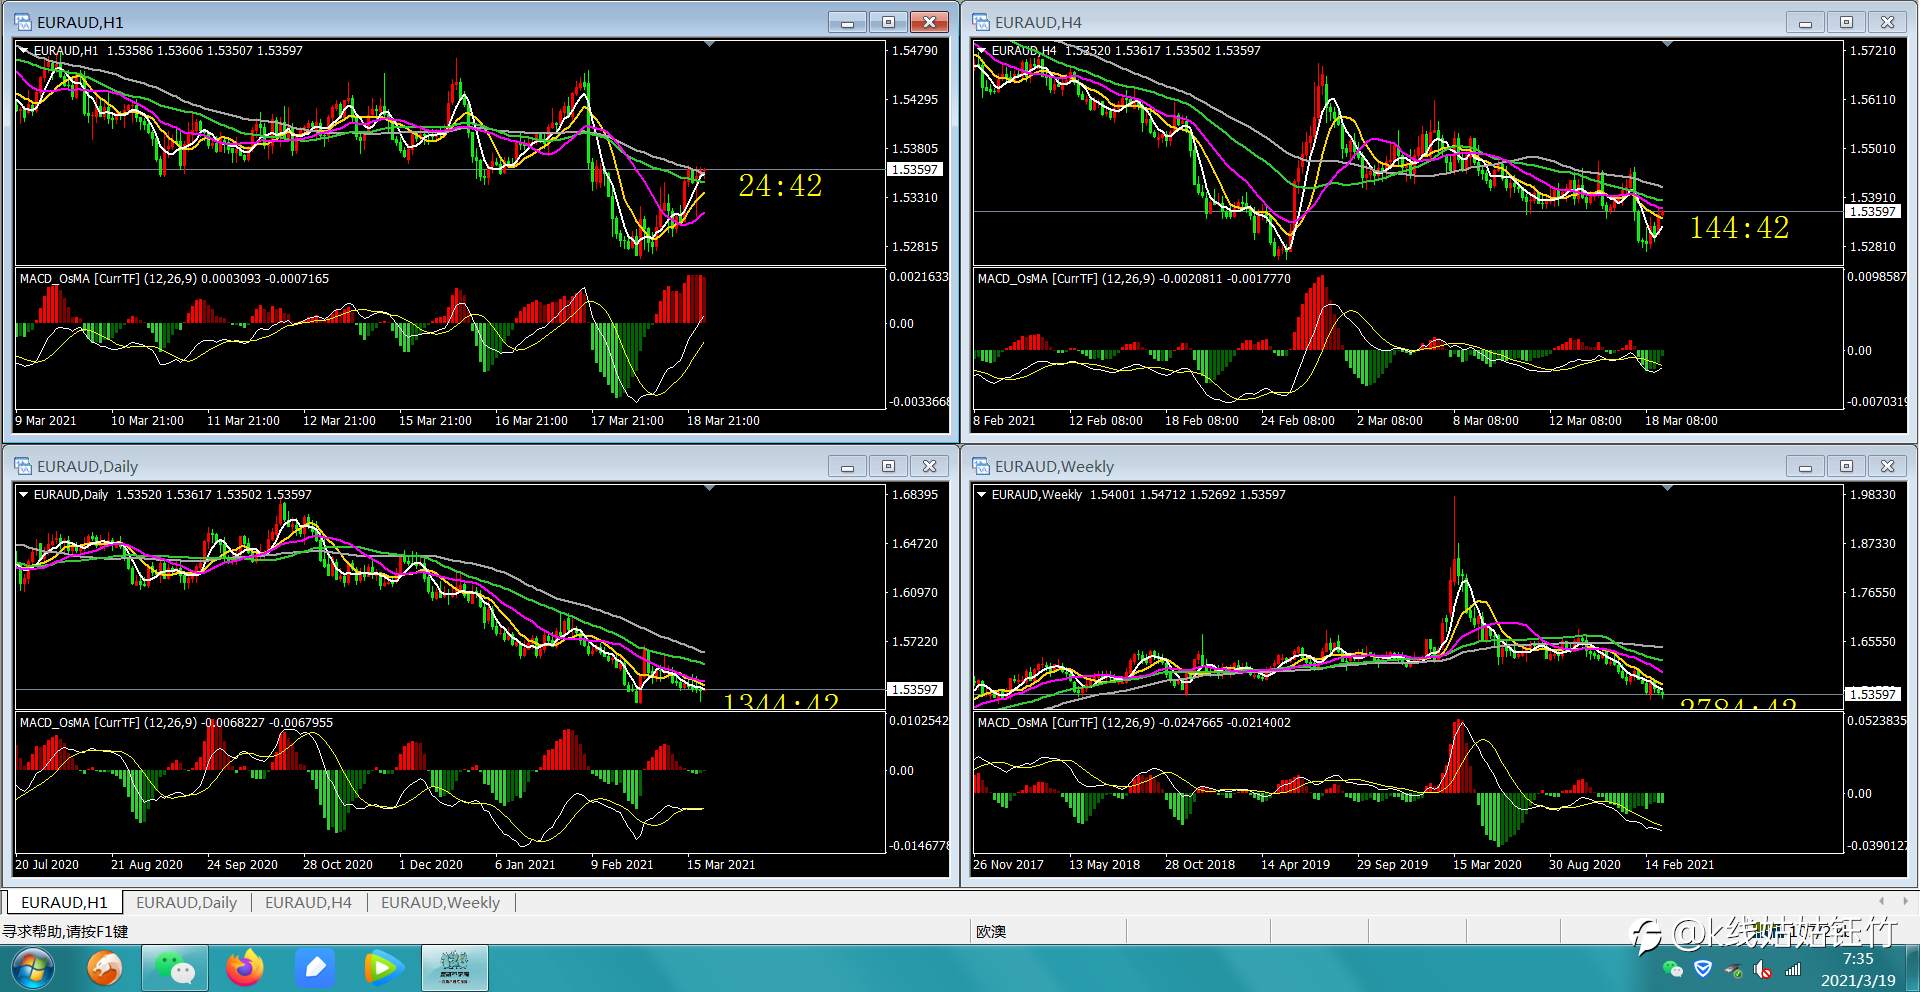Click the 1 Dec 2020 date label in Daily
The image size is (1920, 992).
430,865
